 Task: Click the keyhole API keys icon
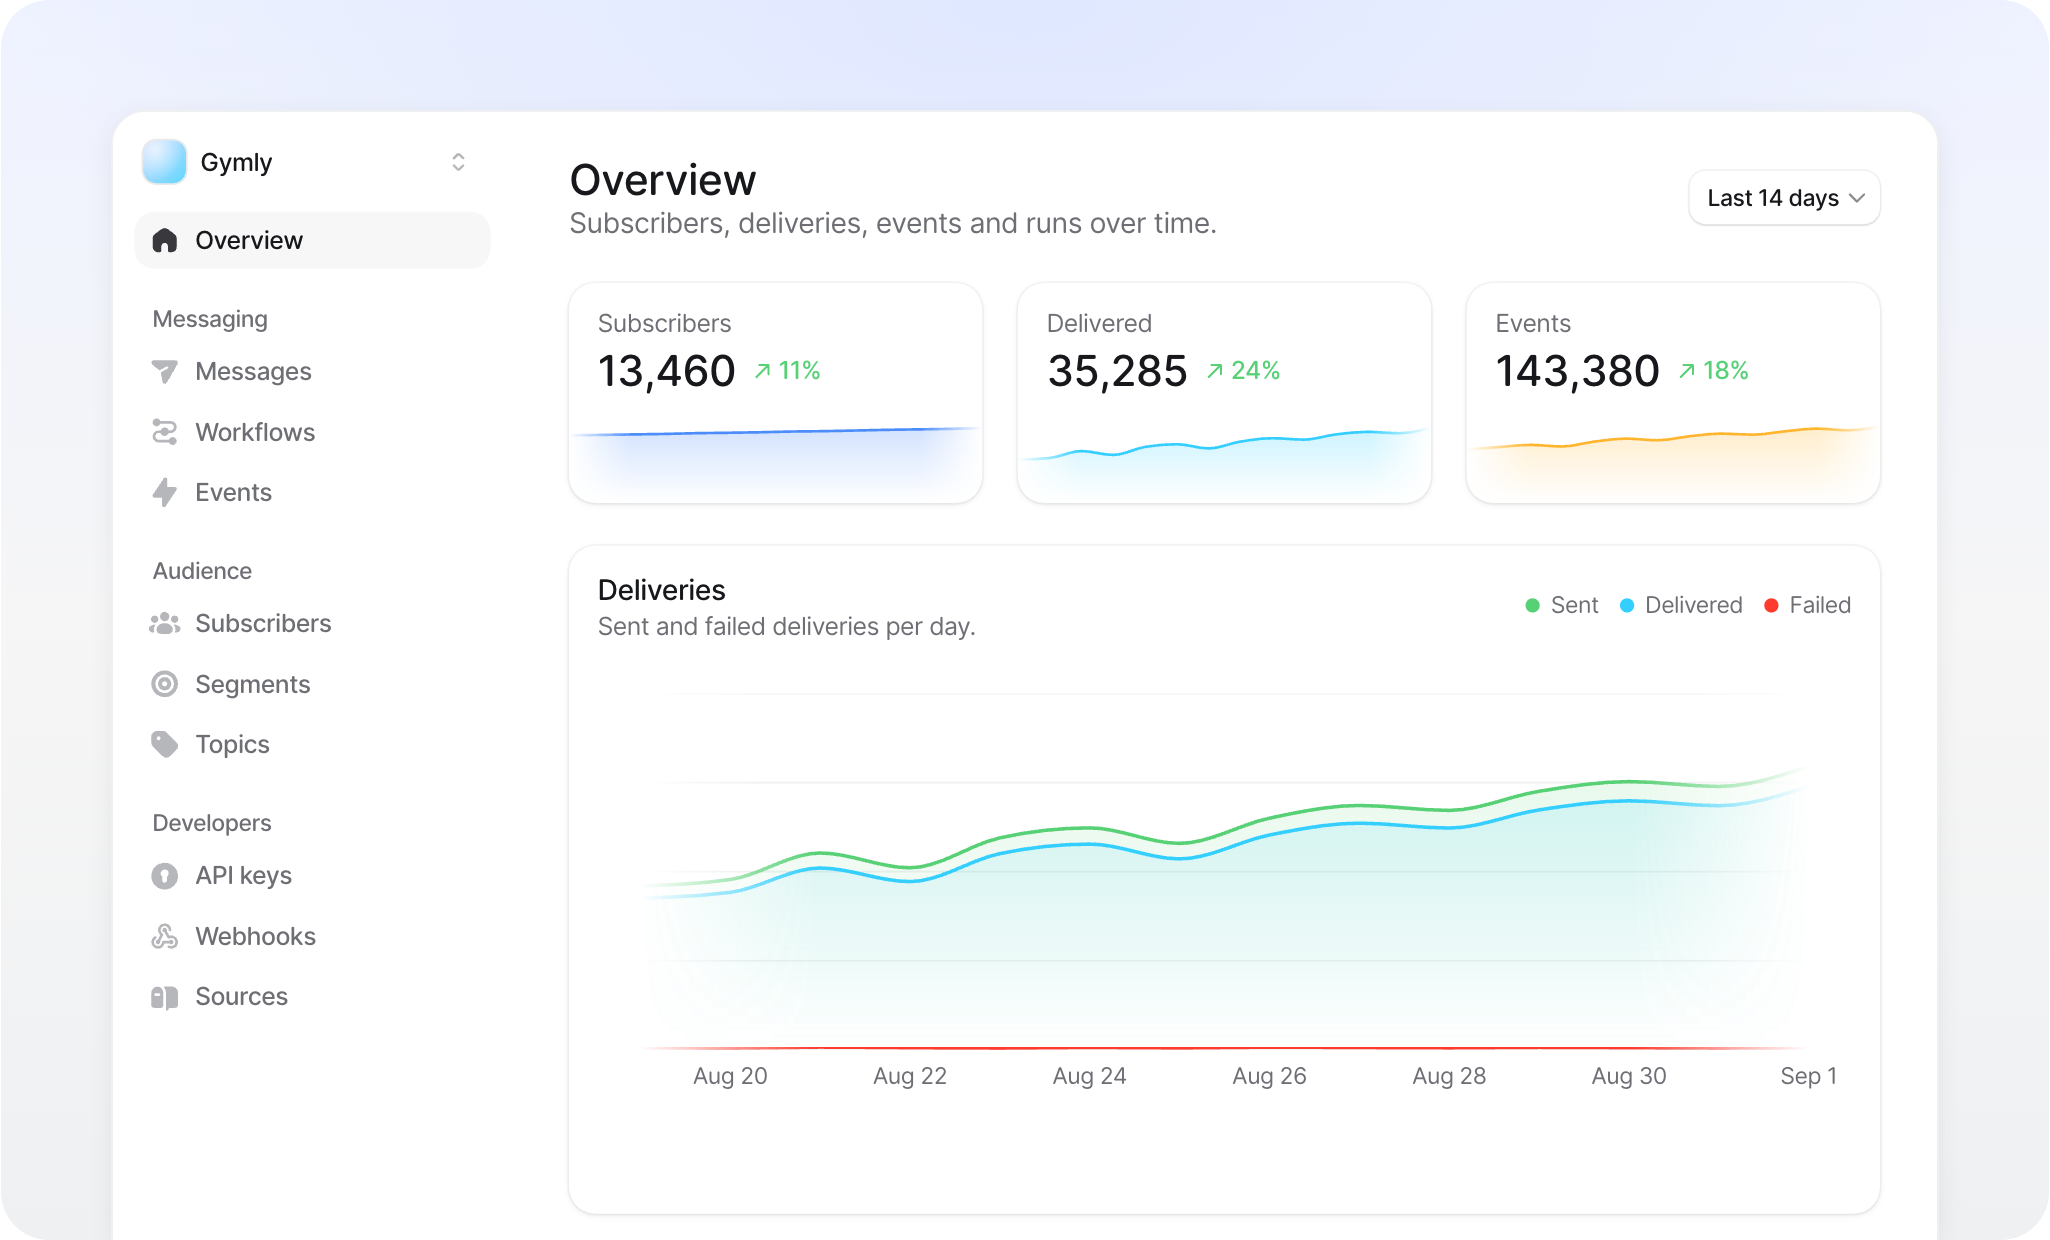pos(165,876)
